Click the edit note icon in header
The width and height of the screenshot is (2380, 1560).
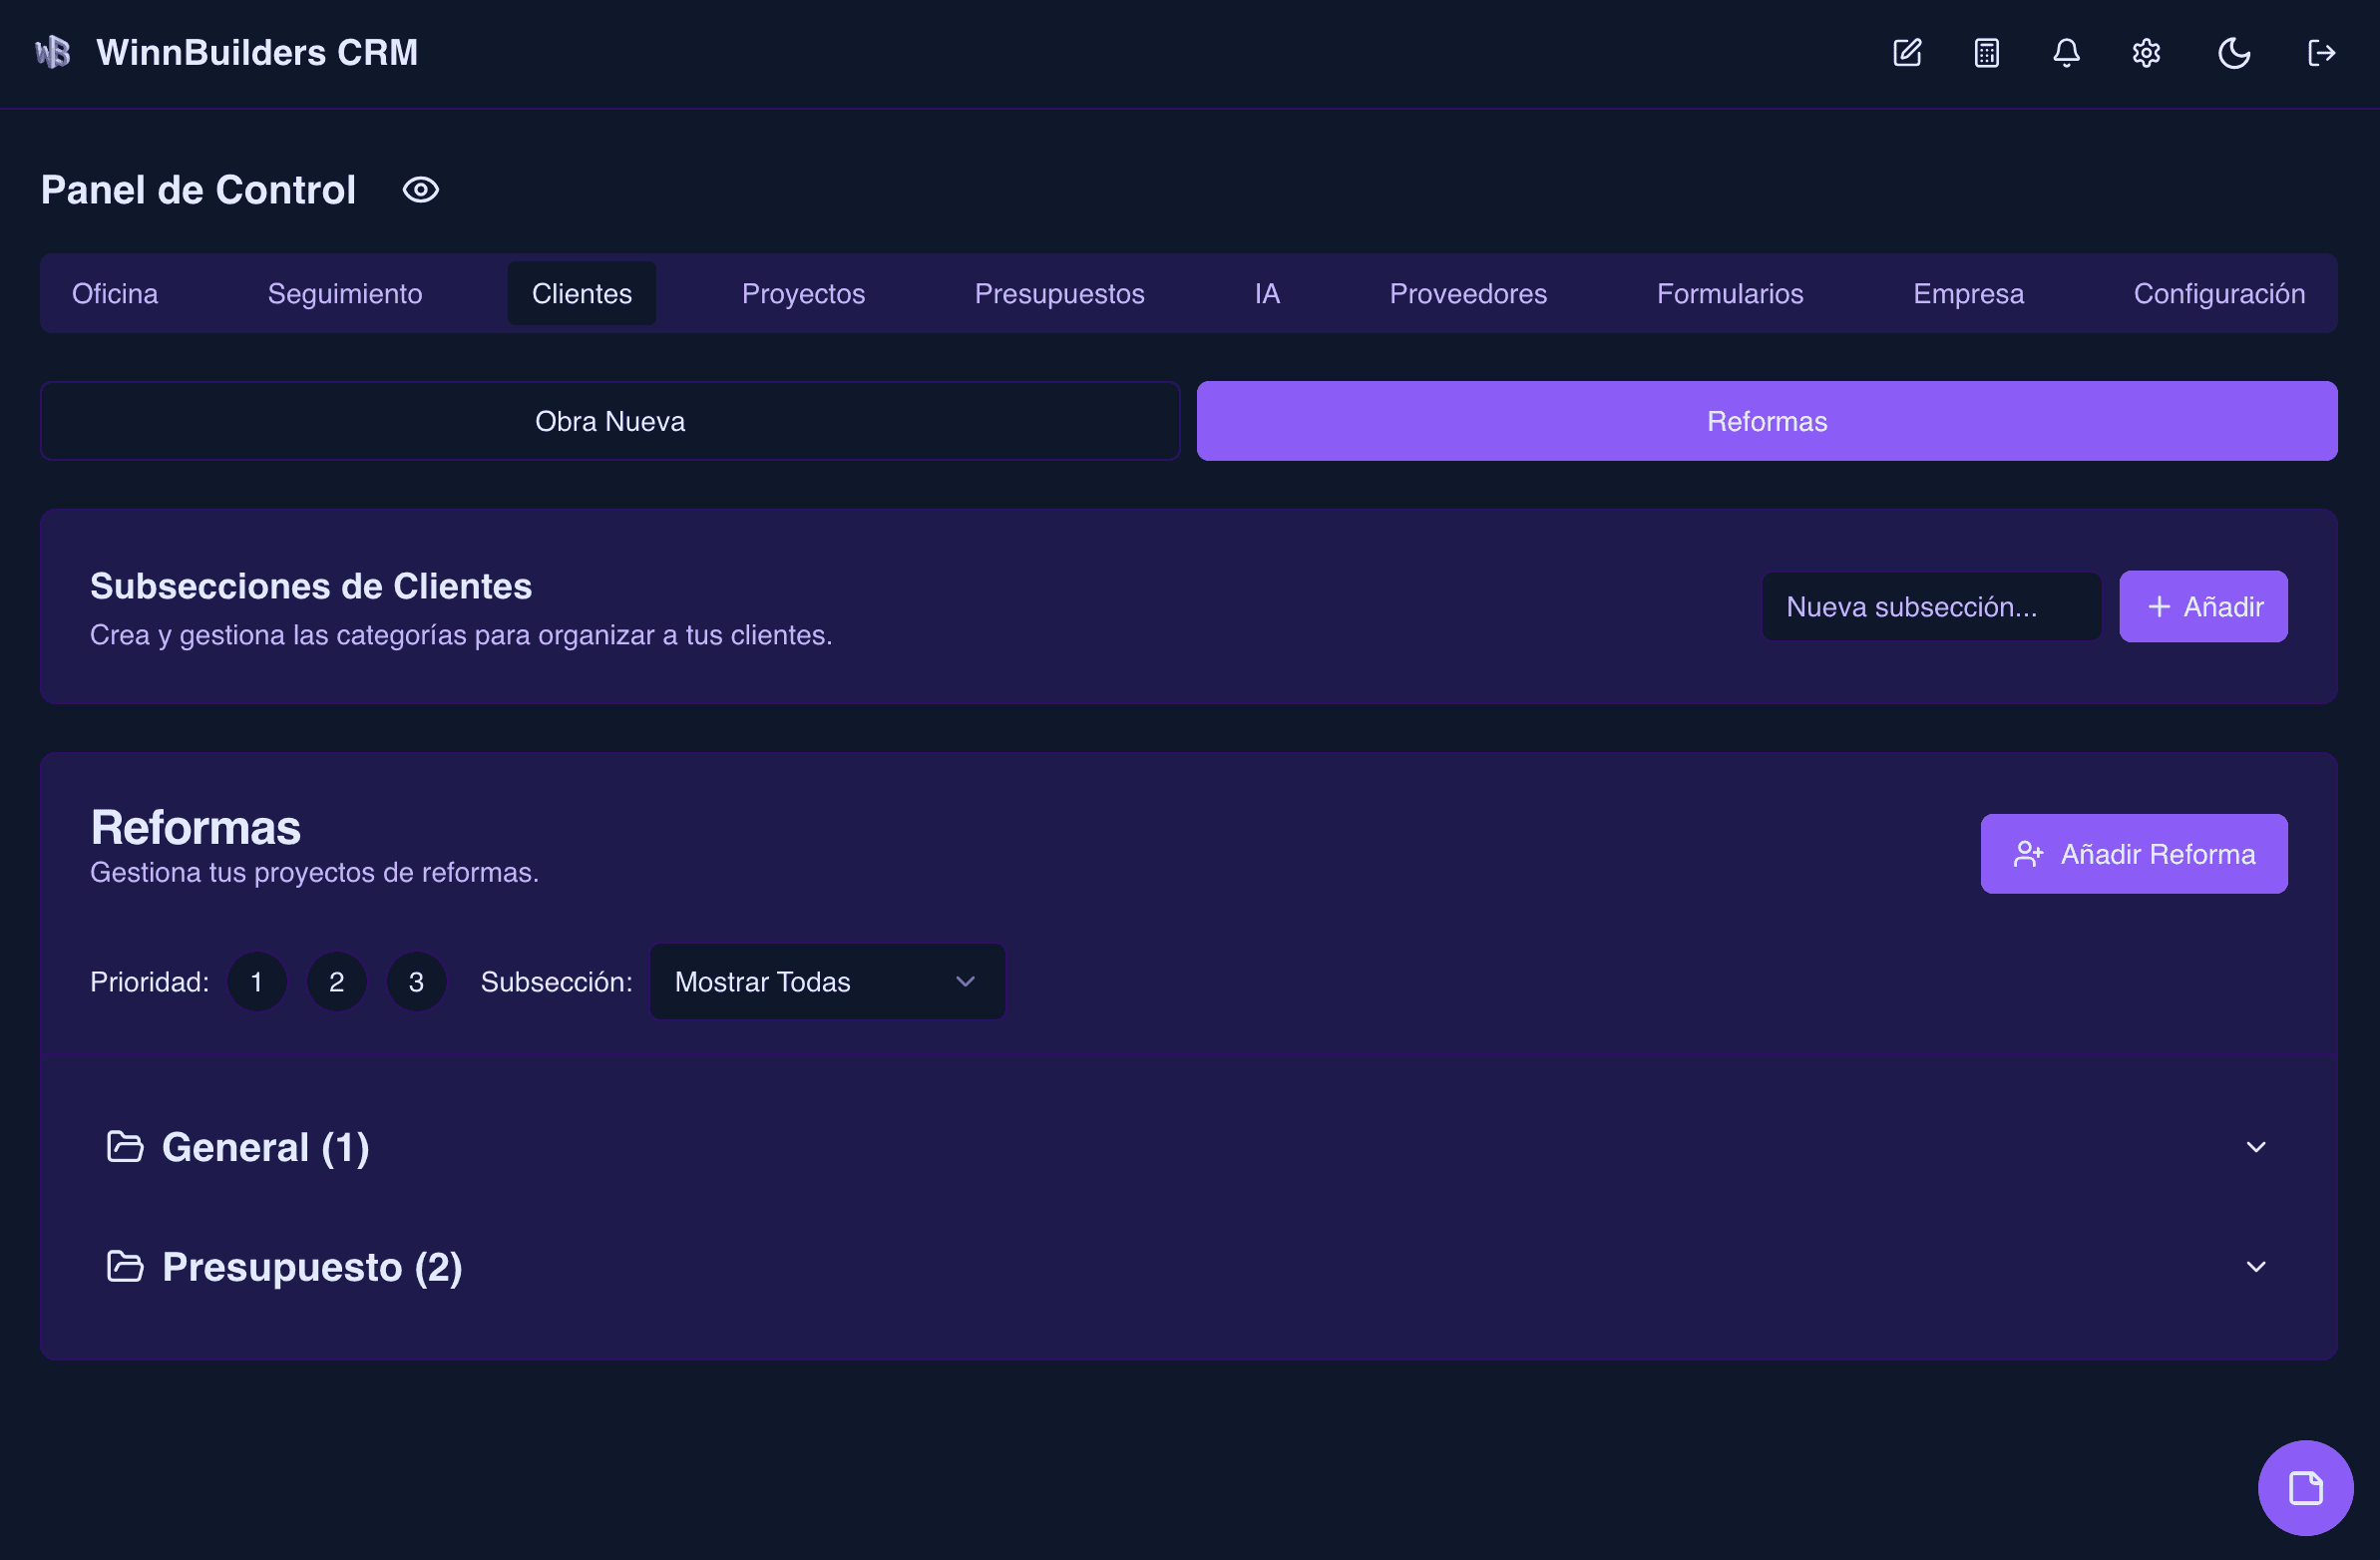1907,53
